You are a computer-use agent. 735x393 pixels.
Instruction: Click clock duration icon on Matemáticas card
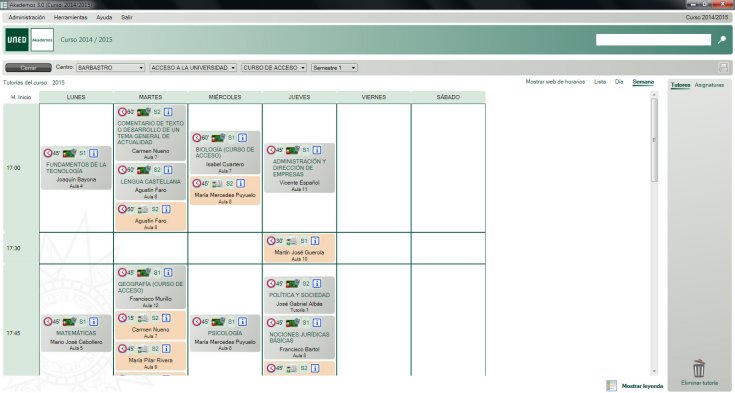(48, 322)
